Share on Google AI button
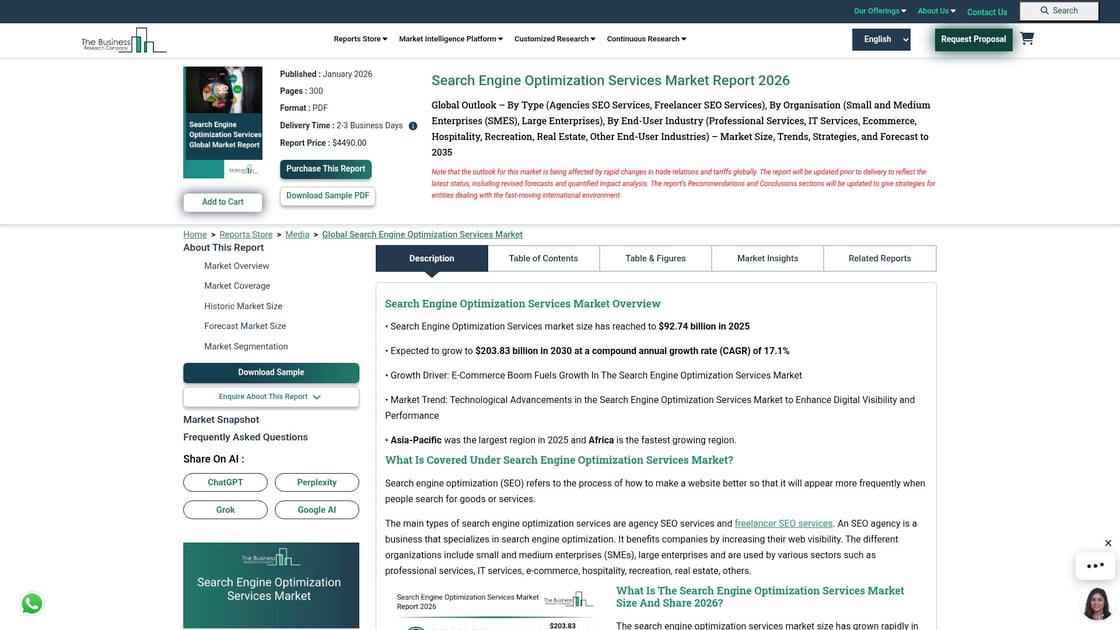 (316, 510)
